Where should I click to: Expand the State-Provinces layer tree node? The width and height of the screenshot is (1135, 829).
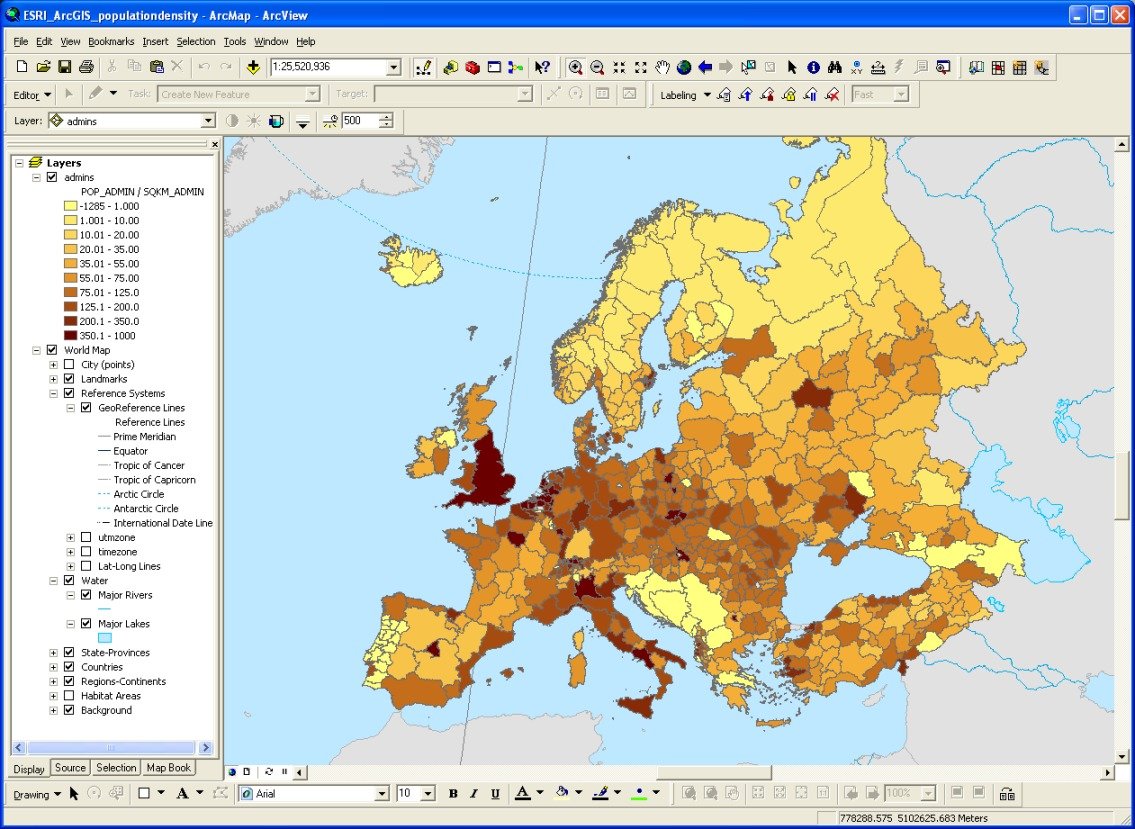54,653
